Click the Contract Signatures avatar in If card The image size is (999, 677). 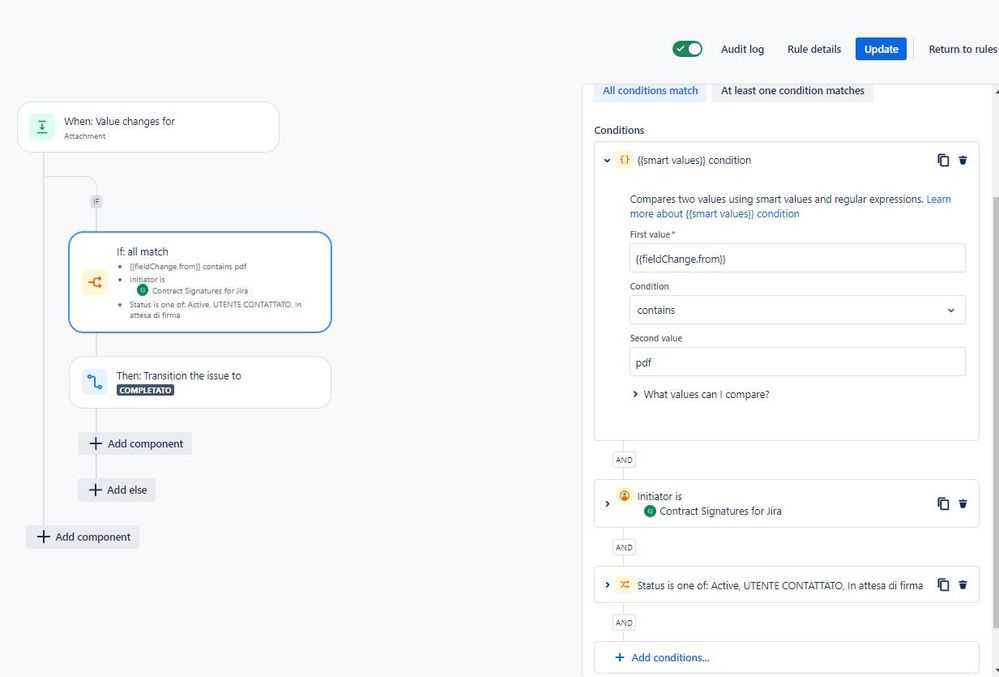click(143, 290)
